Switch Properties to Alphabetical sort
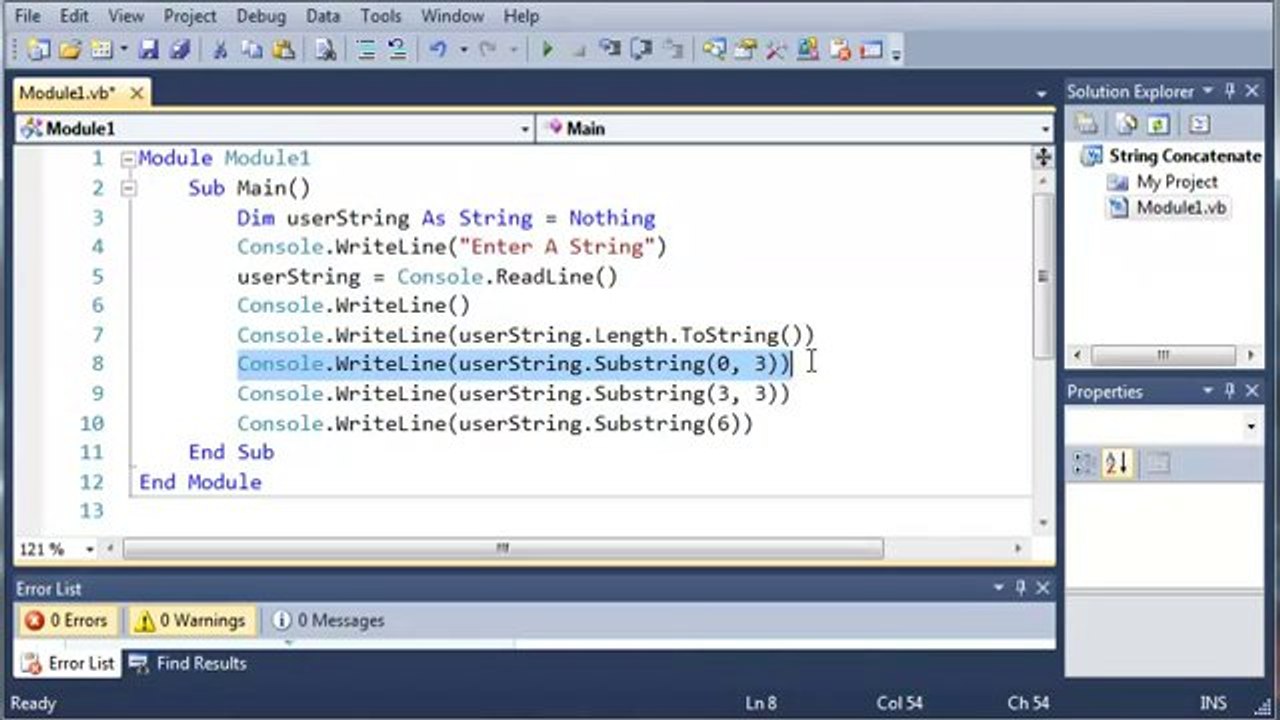 coord(1117,463)
